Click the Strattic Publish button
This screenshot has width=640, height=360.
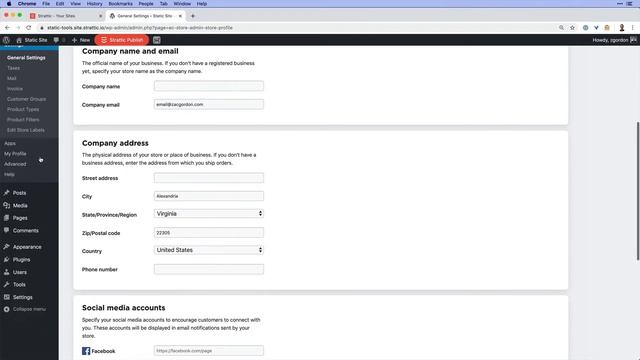122,40
